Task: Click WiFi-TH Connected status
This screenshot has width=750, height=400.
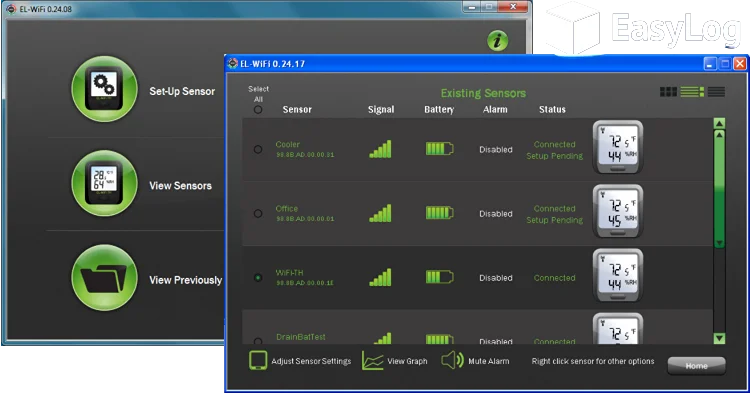Action: (x=554, y=278)
